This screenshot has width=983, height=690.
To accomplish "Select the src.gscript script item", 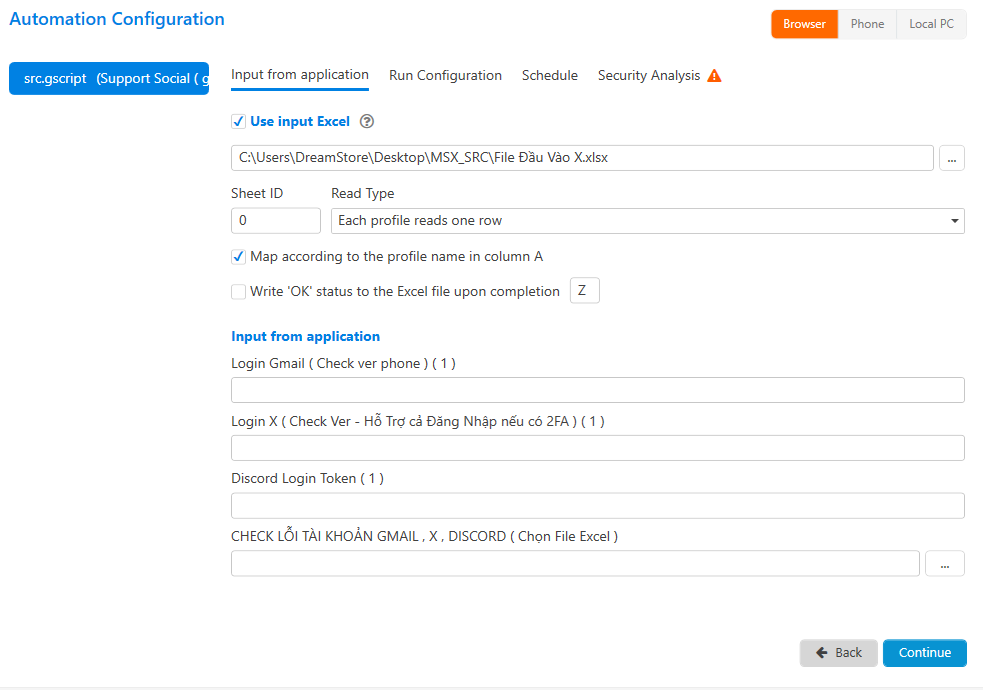I will pyautogui.click(x=108, y=78).
